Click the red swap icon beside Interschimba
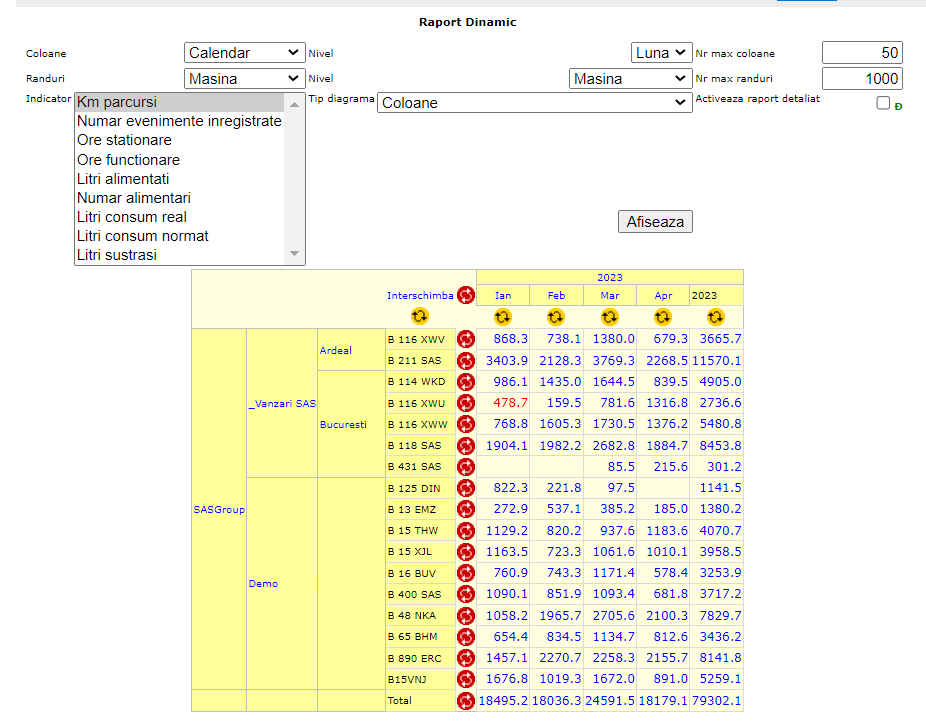 (466, 295)
